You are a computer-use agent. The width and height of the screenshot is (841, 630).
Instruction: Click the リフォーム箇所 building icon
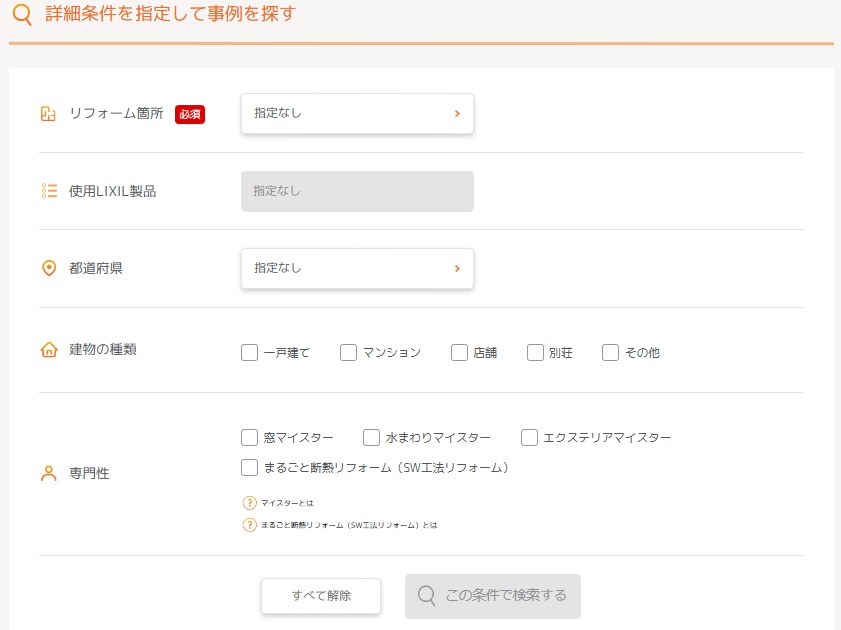(x=48, y=114)
